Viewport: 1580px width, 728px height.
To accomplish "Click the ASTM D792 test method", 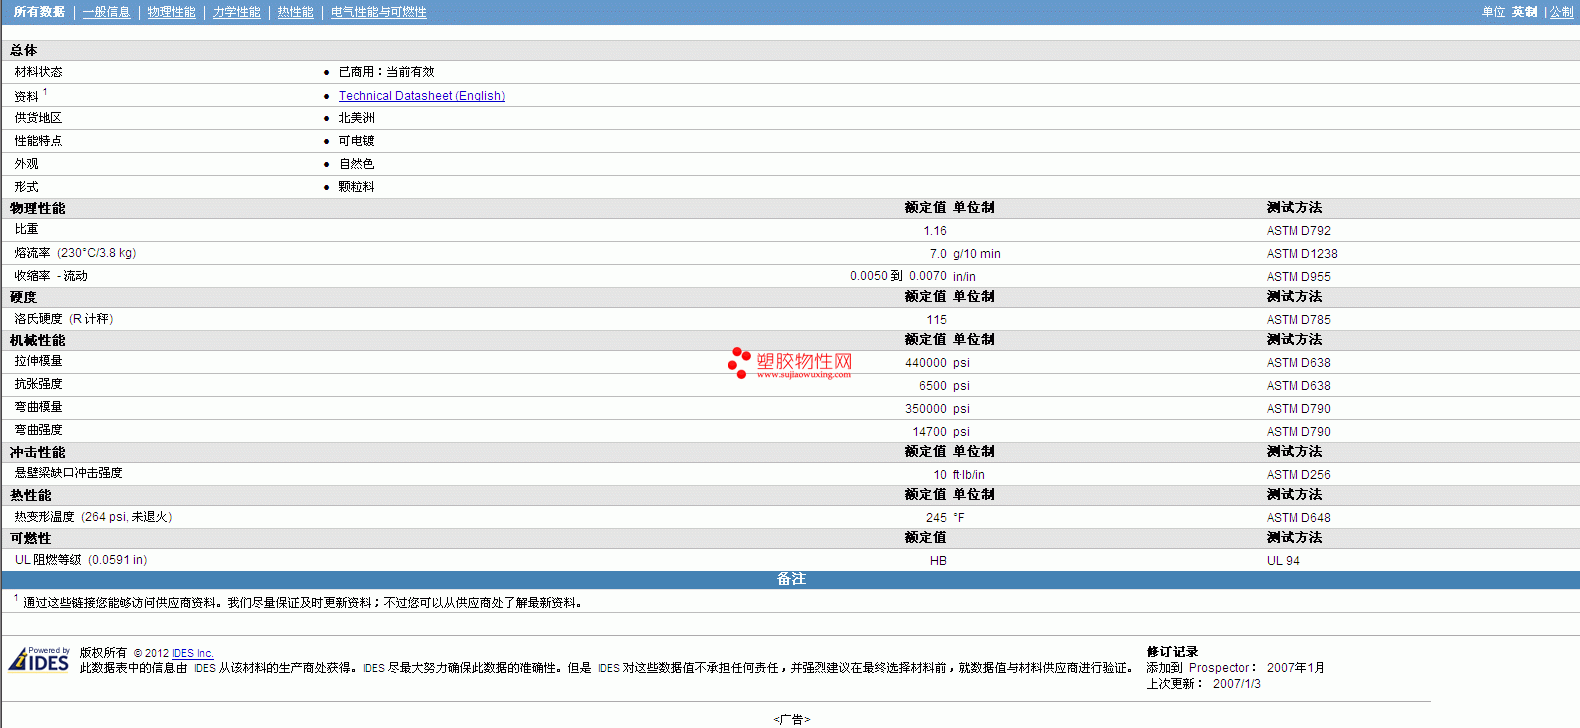I will [x=1299, y=231].
